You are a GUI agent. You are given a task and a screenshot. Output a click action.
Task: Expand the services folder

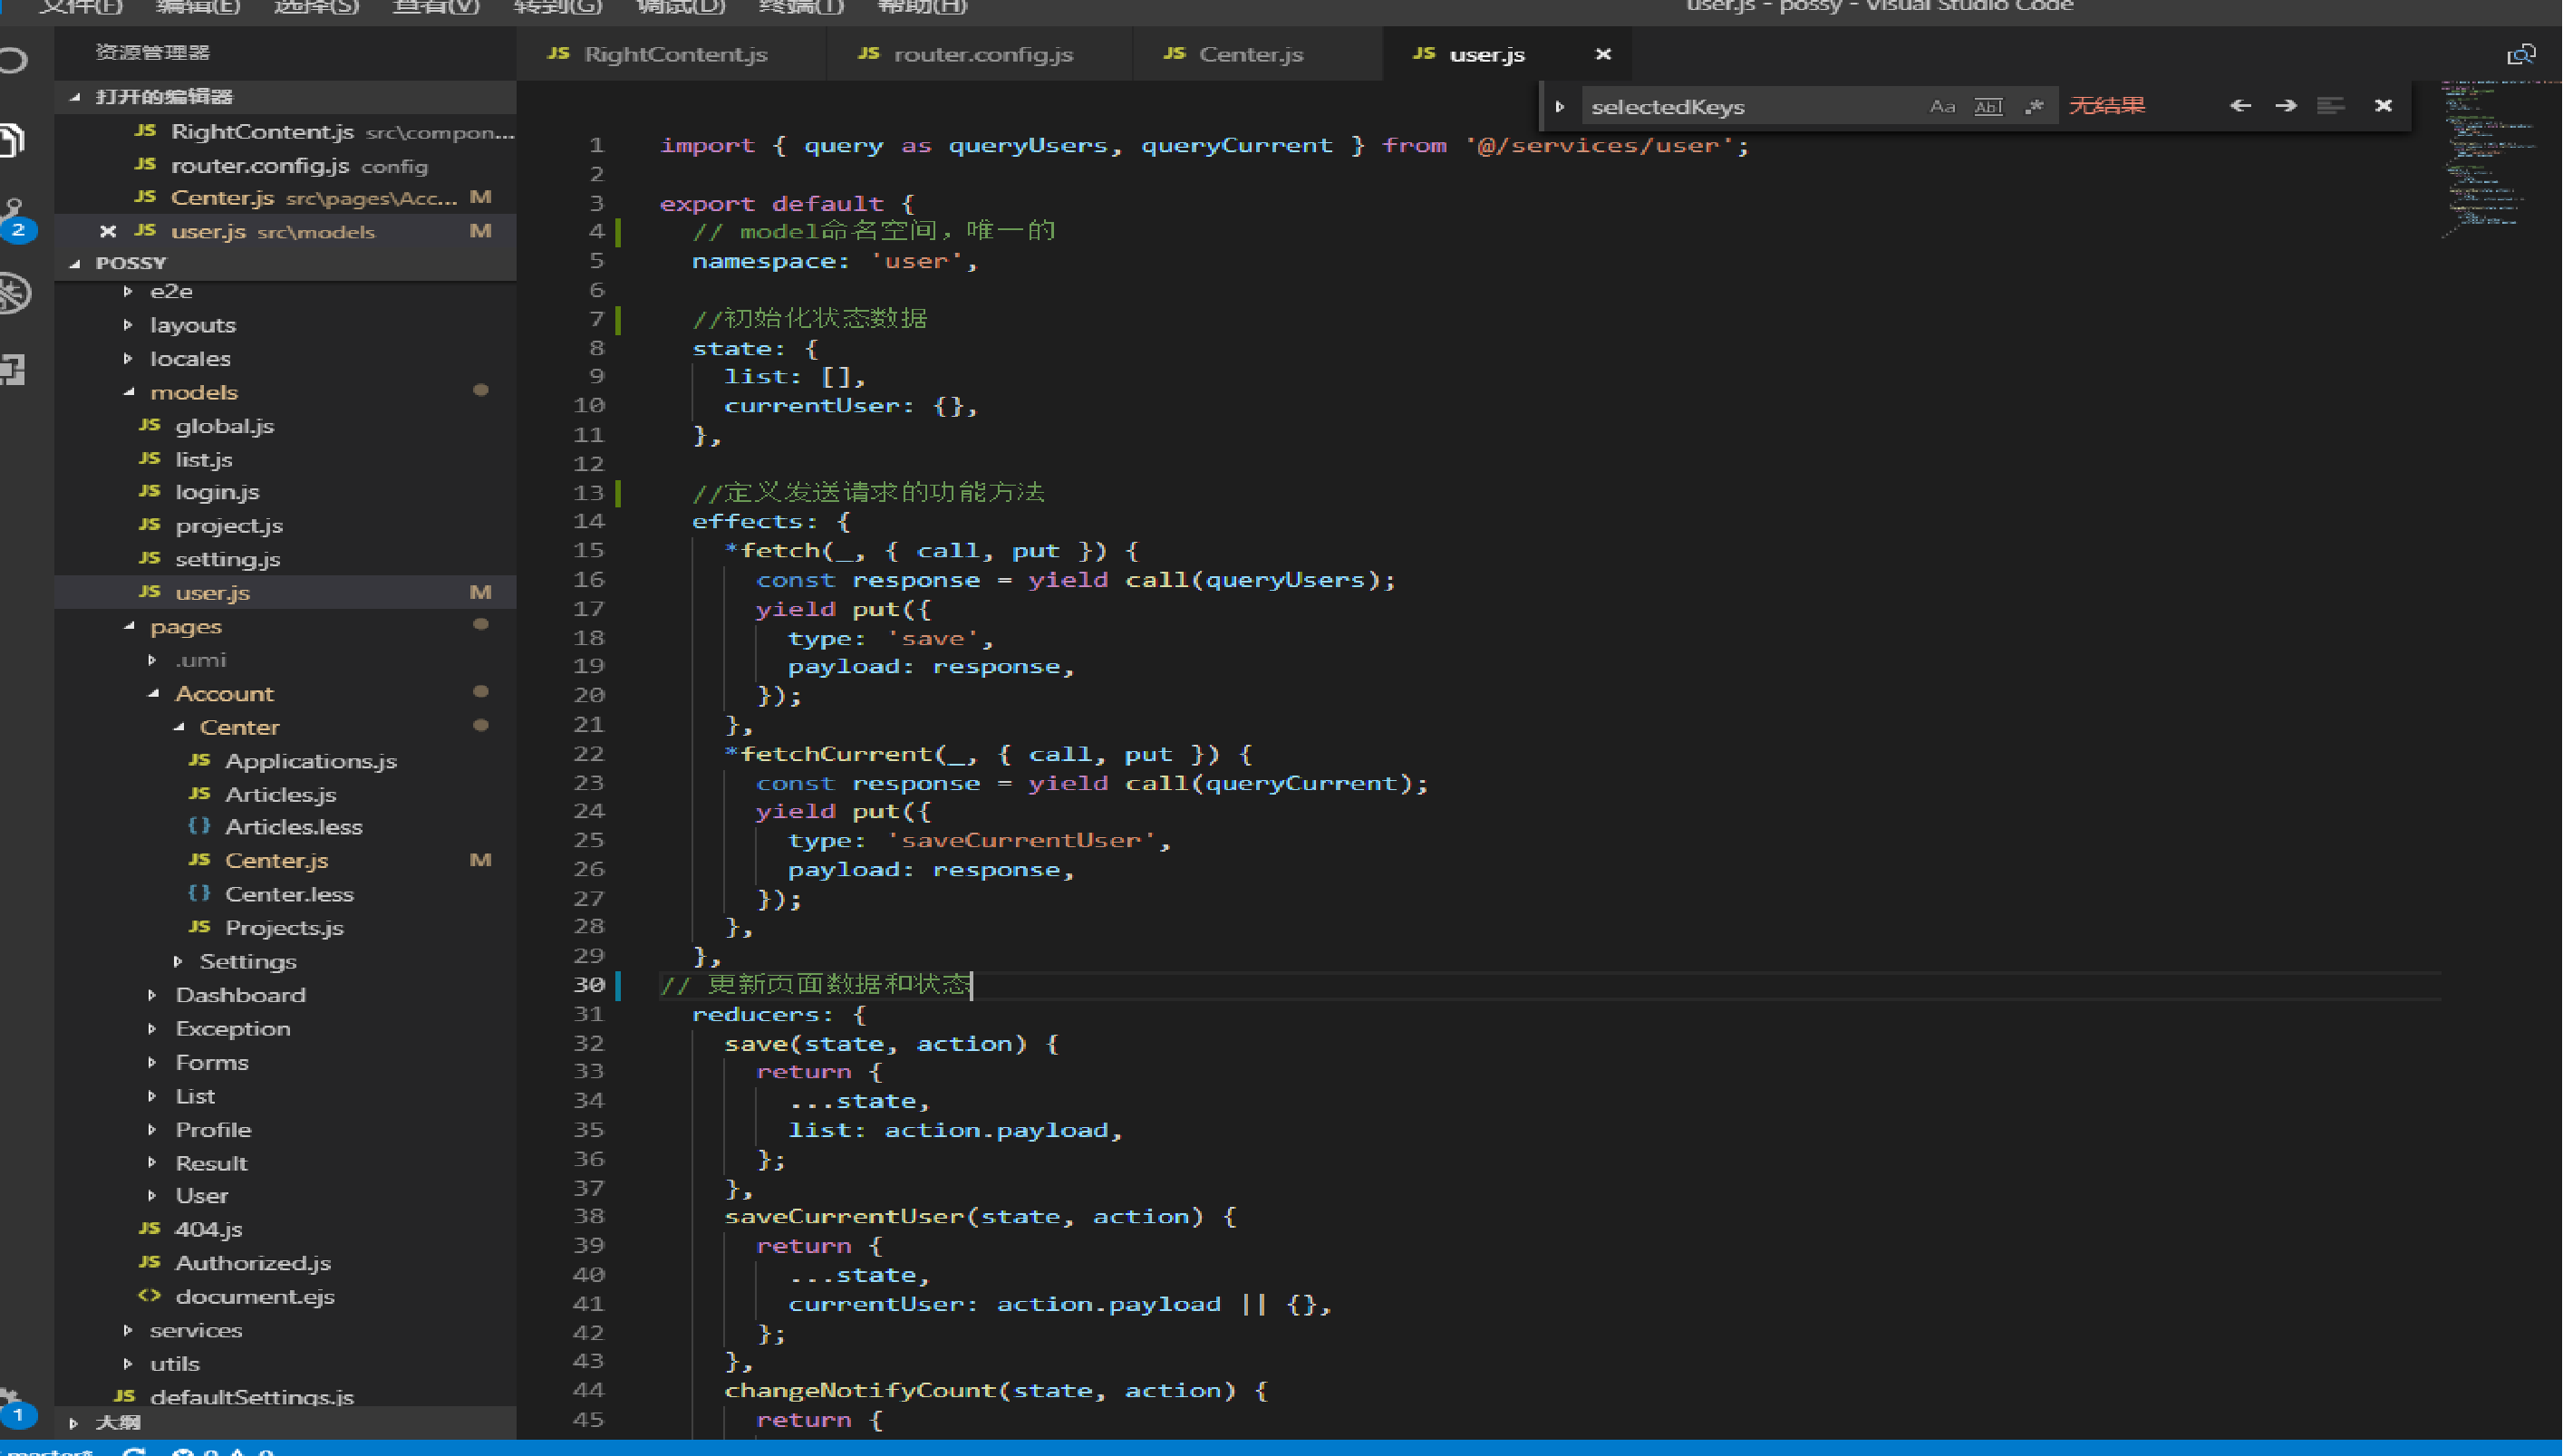coord(195,1330)
